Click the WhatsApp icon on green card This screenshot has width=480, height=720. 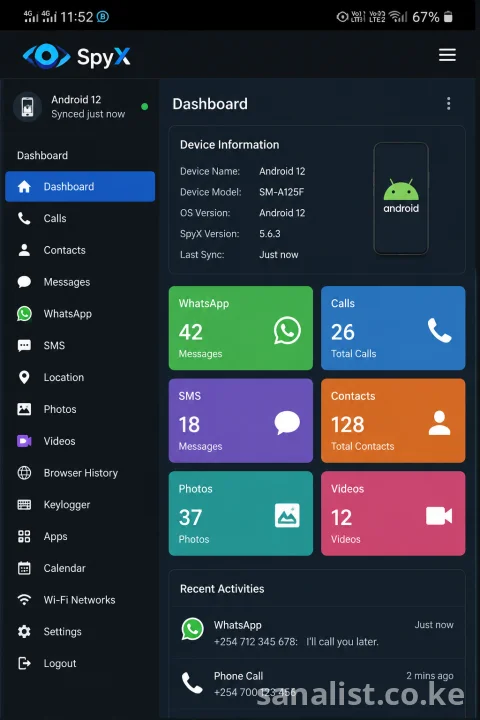287,330
